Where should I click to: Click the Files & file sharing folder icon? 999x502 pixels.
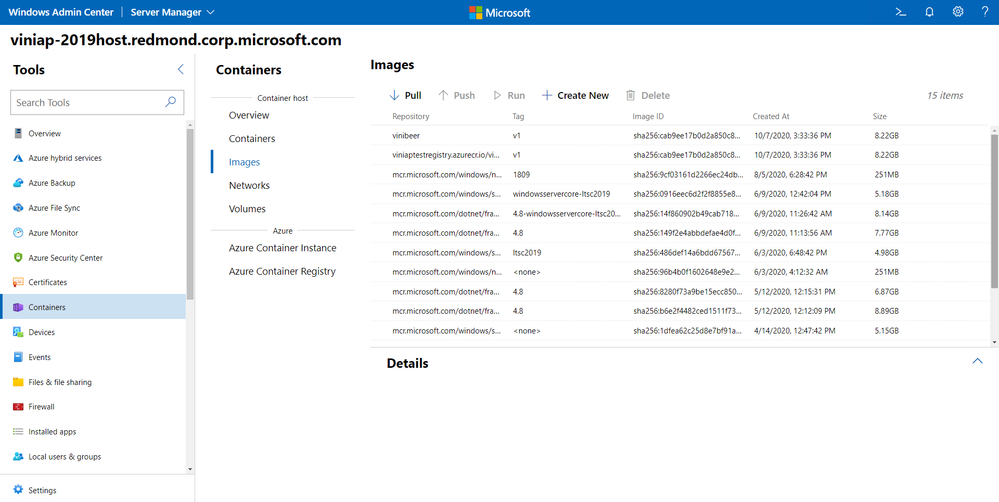[x=18, y=382]
